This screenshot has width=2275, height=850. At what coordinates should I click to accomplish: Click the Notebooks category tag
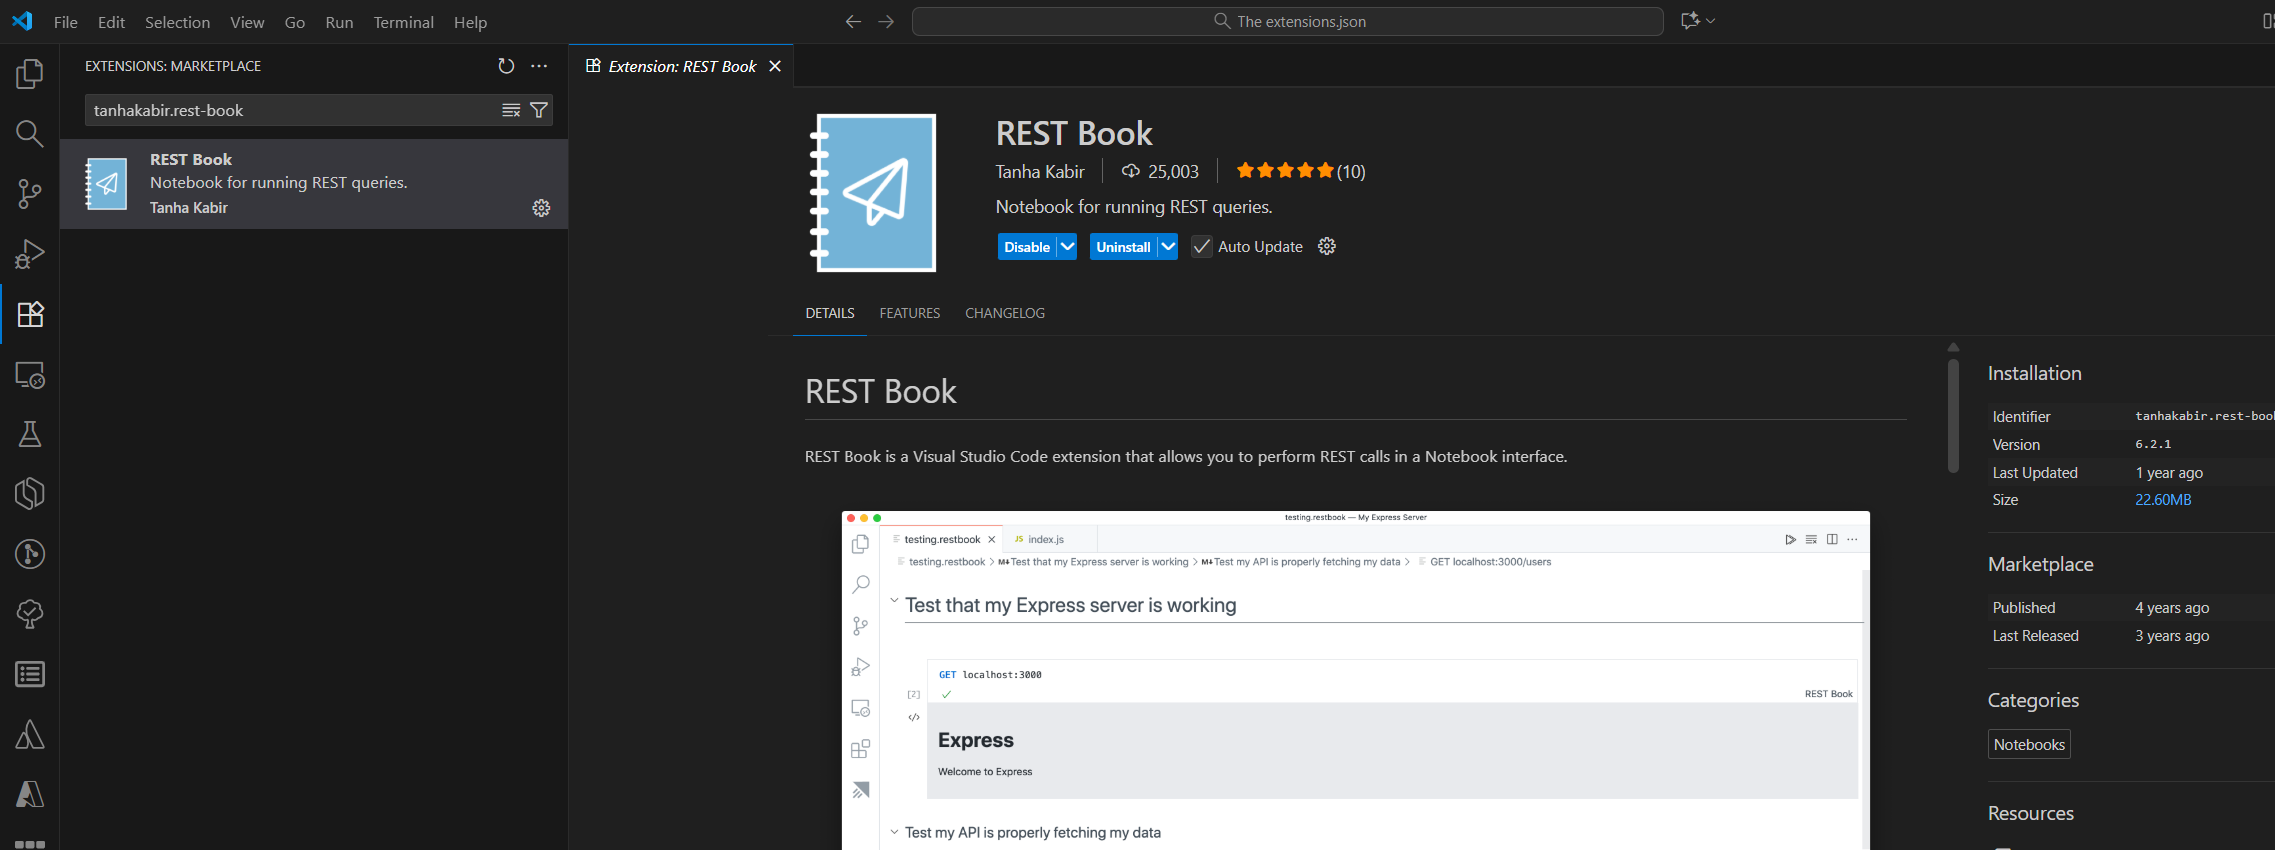[2029, 744]
